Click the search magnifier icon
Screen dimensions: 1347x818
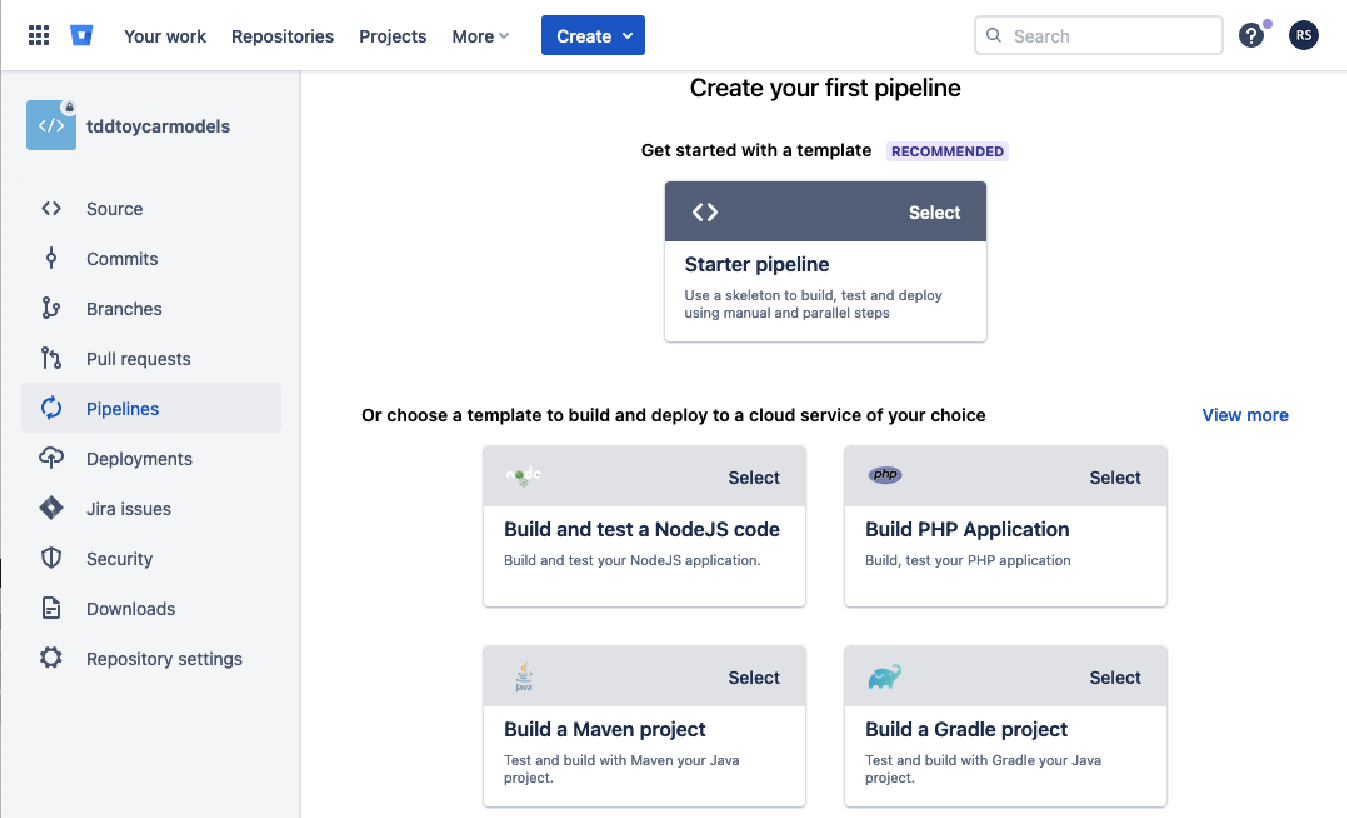tap(994, 36)
